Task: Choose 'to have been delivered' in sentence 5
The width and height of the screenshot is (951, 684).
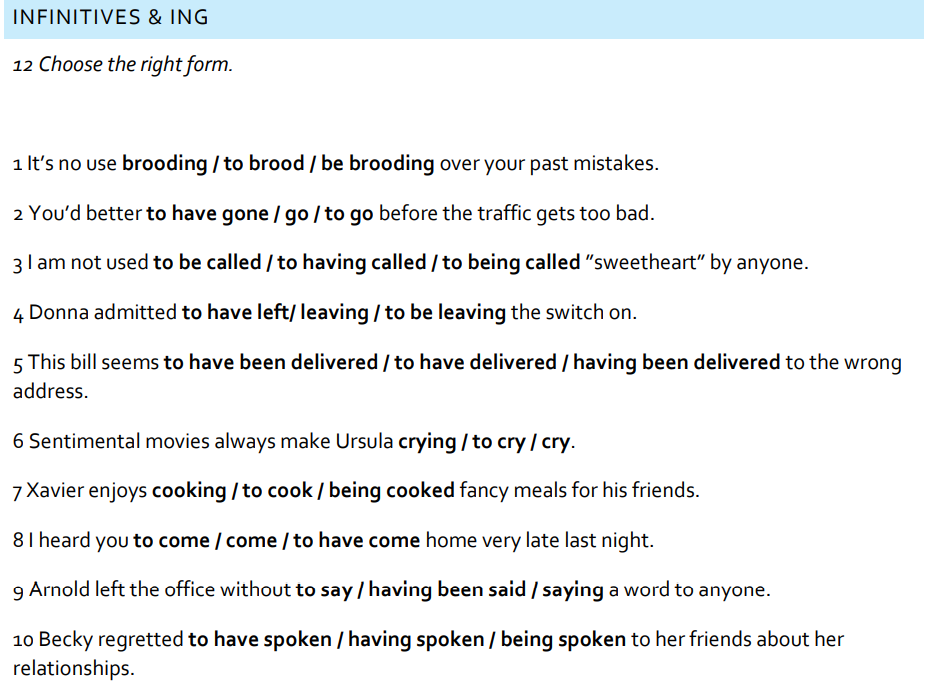Action: tap(269, 362)
